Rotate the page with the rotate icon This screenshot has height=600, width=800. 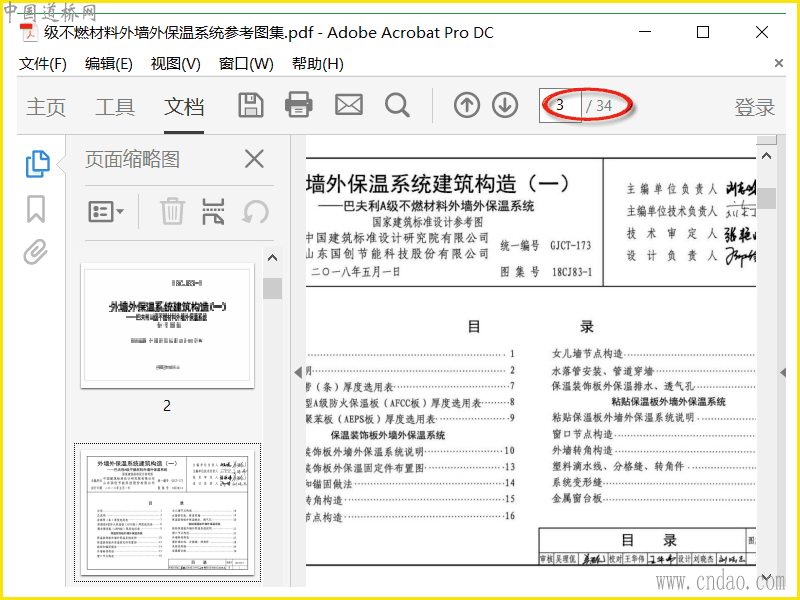pos(255,211)
